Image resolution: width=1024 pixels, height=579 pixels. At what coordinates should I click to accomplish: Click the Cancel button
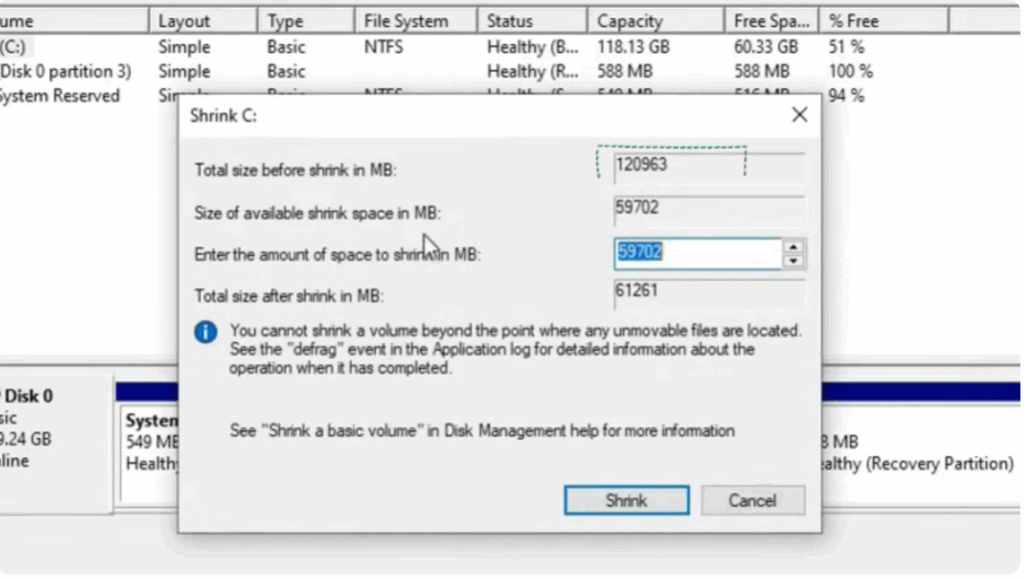point(753,500)
